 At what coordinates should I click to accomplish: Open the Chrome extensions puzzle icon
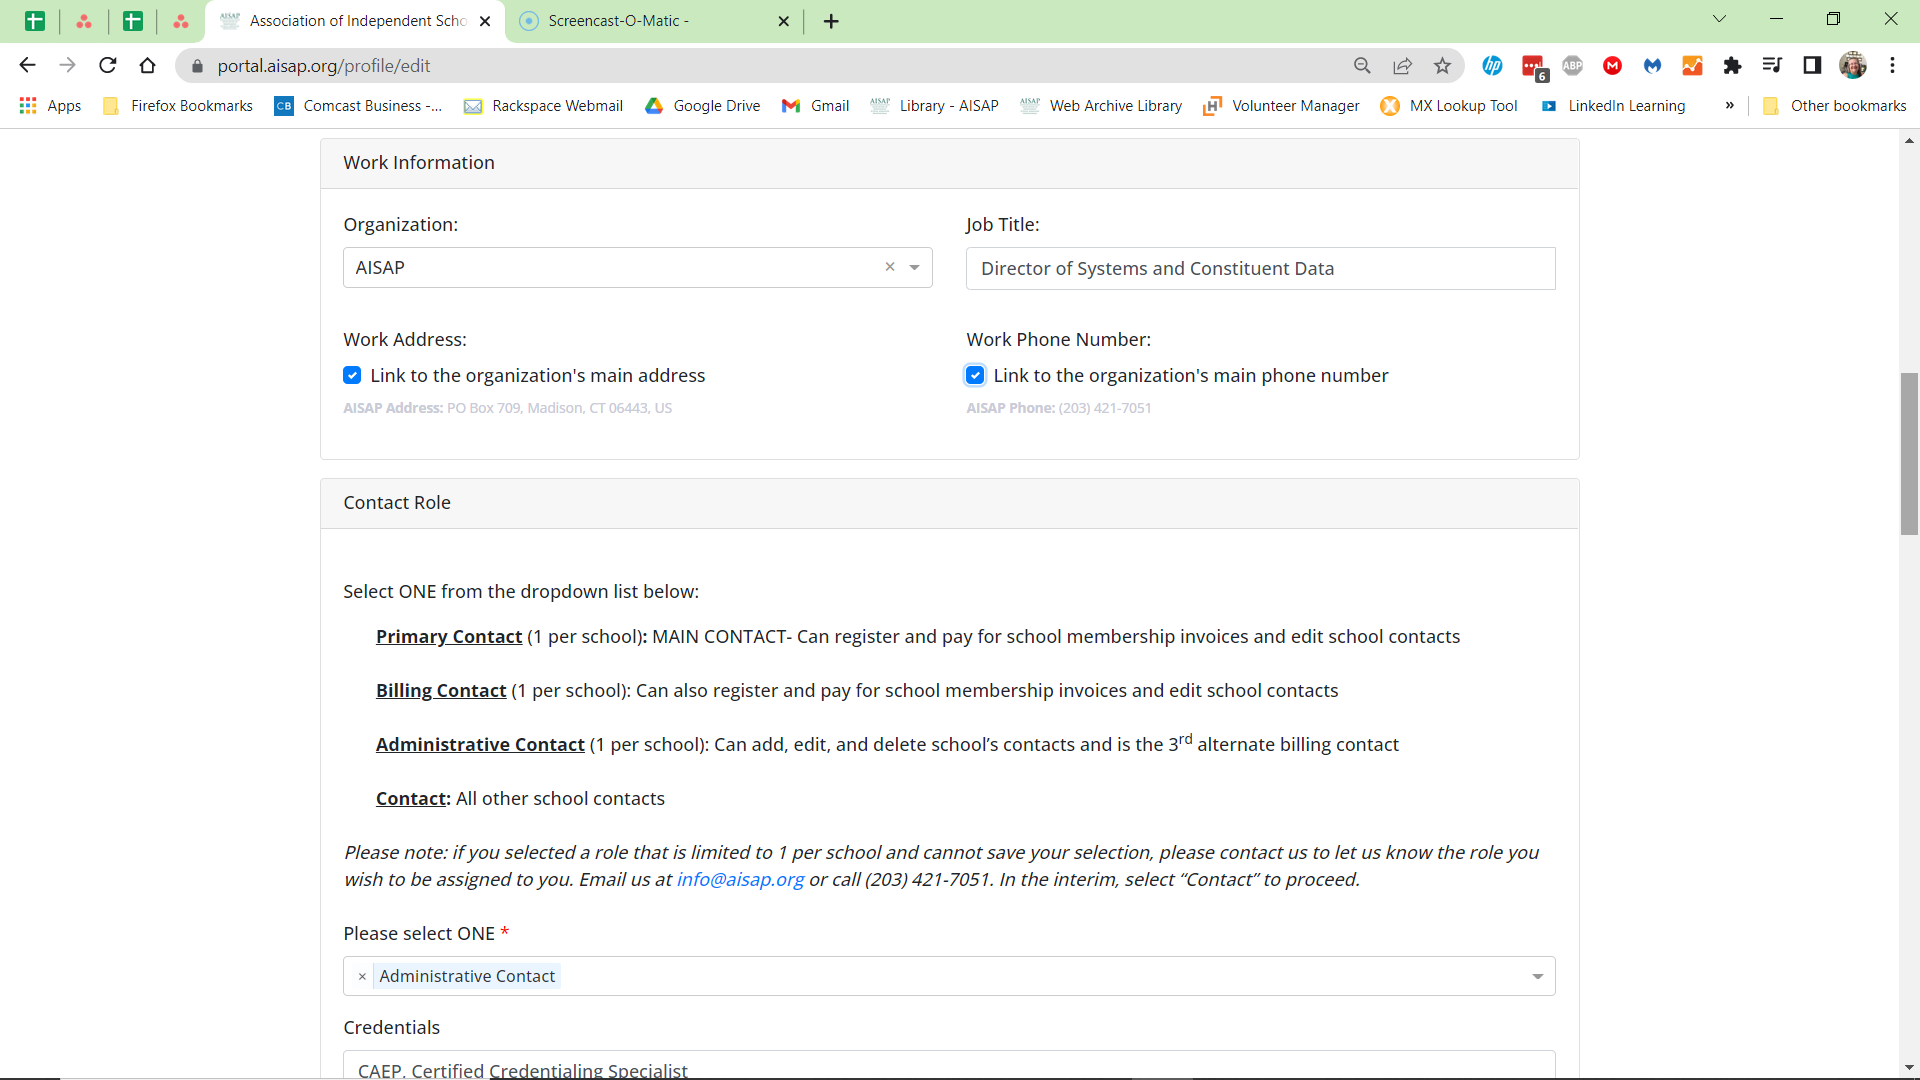click(x=1732, y=66)
